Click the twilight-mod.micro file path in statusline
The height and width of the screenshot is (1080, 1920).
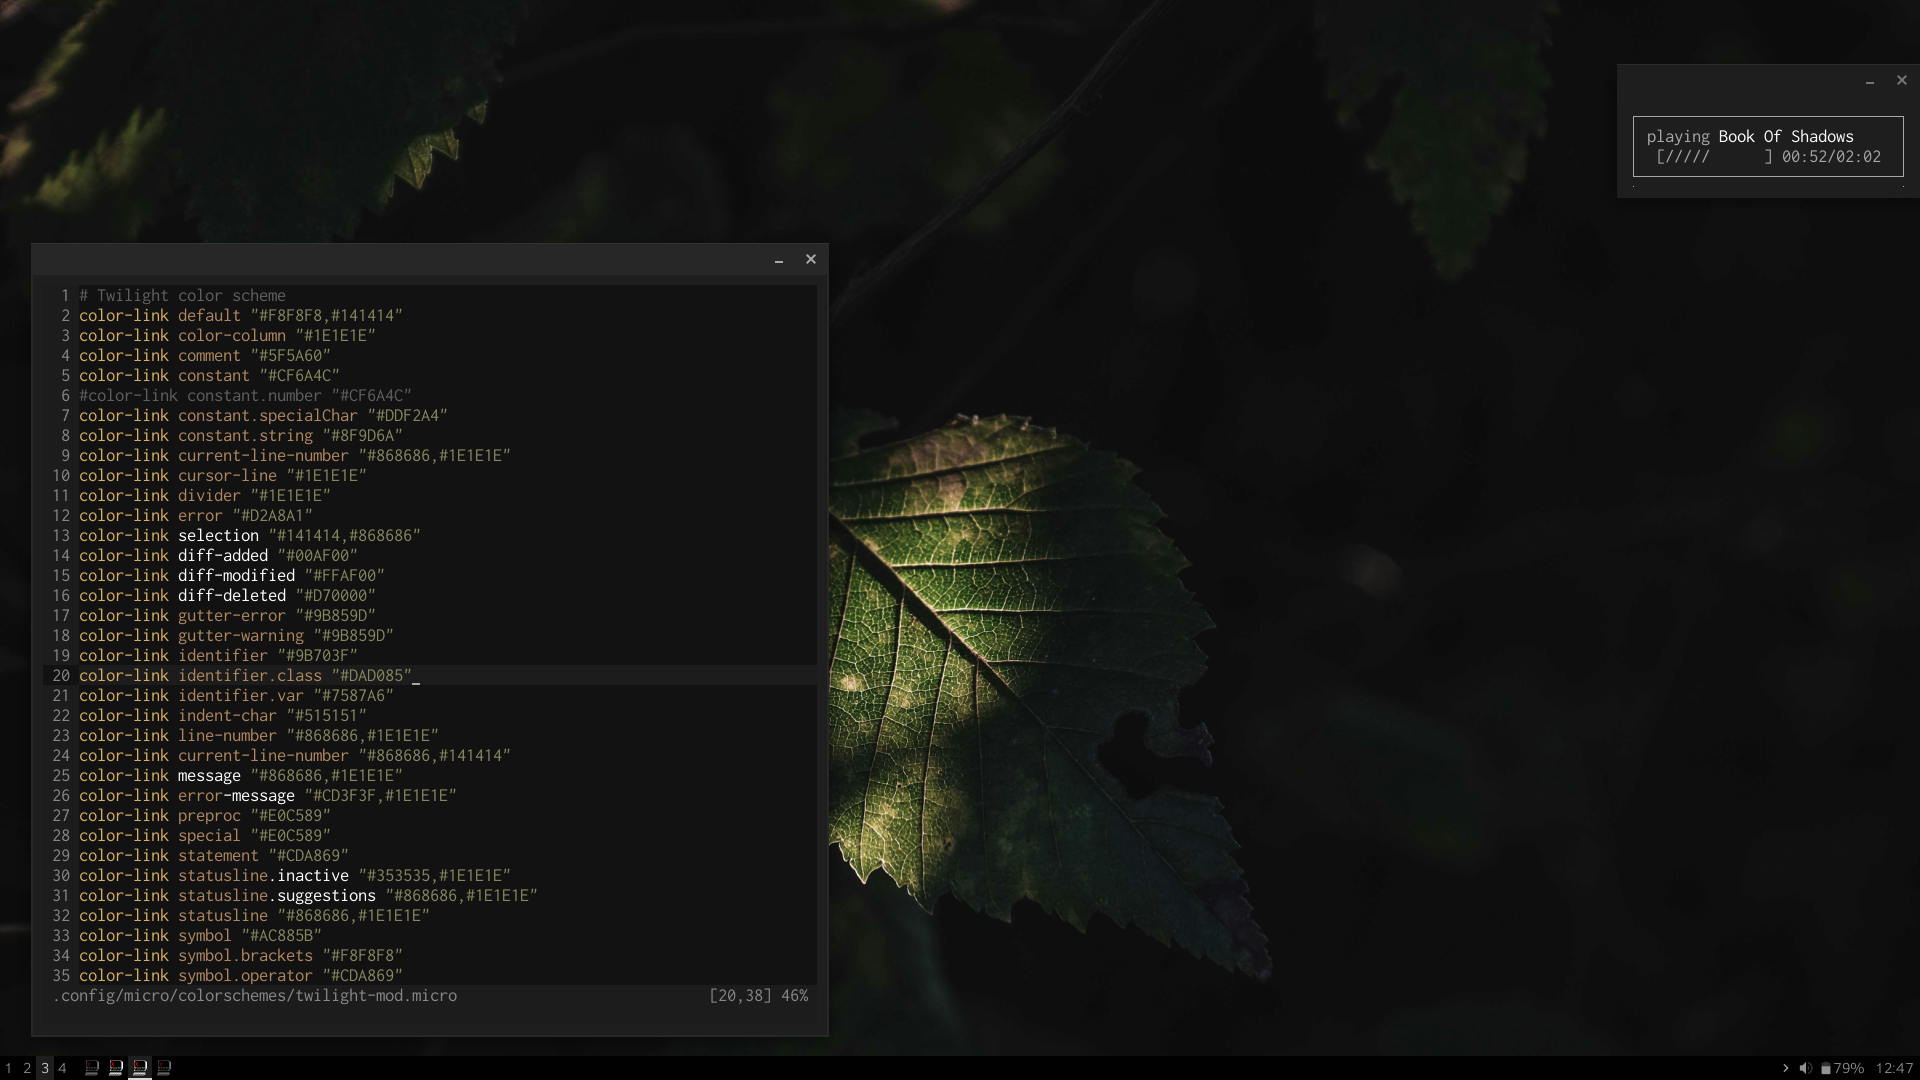click(x=255, y=996)
